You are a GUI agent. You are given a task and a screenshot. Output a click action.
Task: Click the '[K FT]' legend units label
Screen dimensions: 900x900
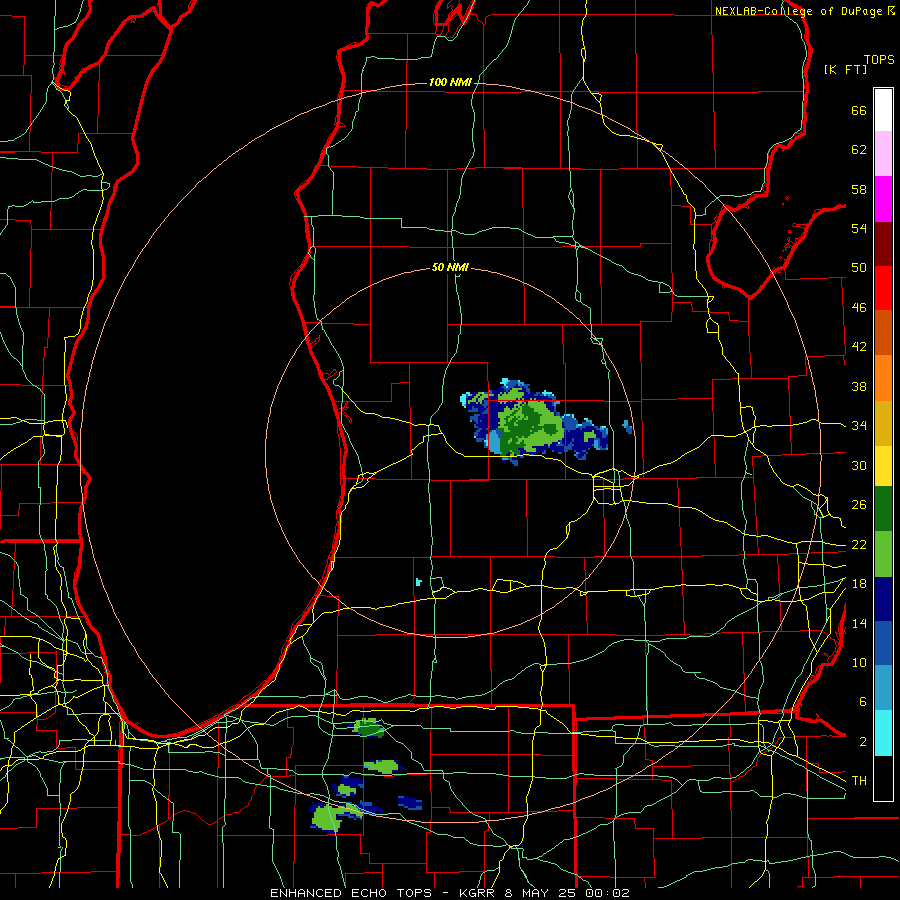point(845,69)
